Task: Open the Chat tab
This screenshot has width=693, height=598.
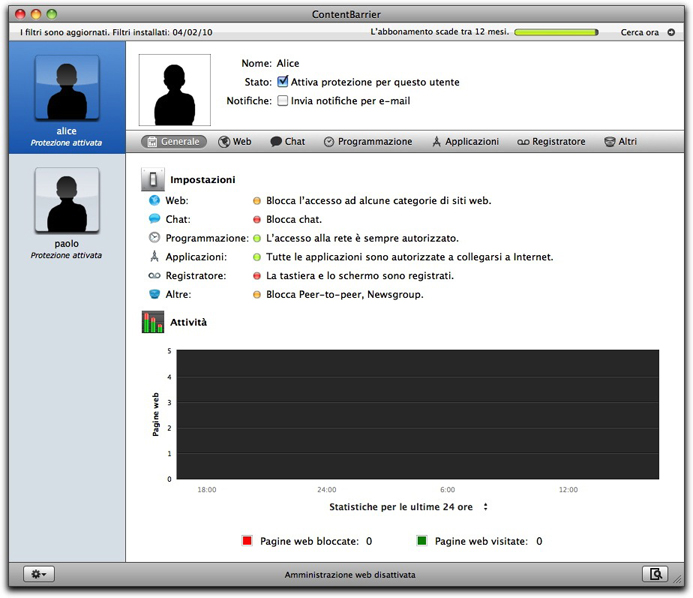Action: (x=287, y=141)
